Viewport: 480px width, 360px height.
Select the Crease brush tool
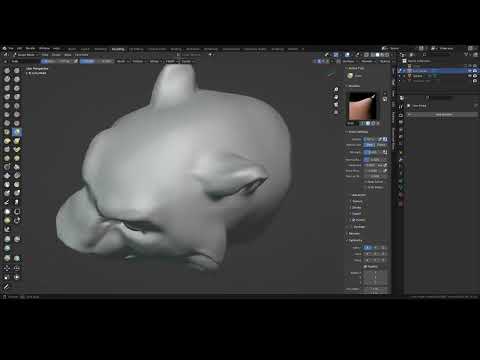(7, 106)
